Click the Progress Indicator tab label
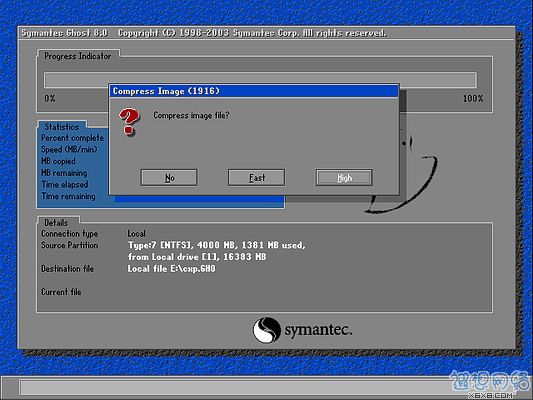Screen dimensions: 533x400 click(78, 56)
